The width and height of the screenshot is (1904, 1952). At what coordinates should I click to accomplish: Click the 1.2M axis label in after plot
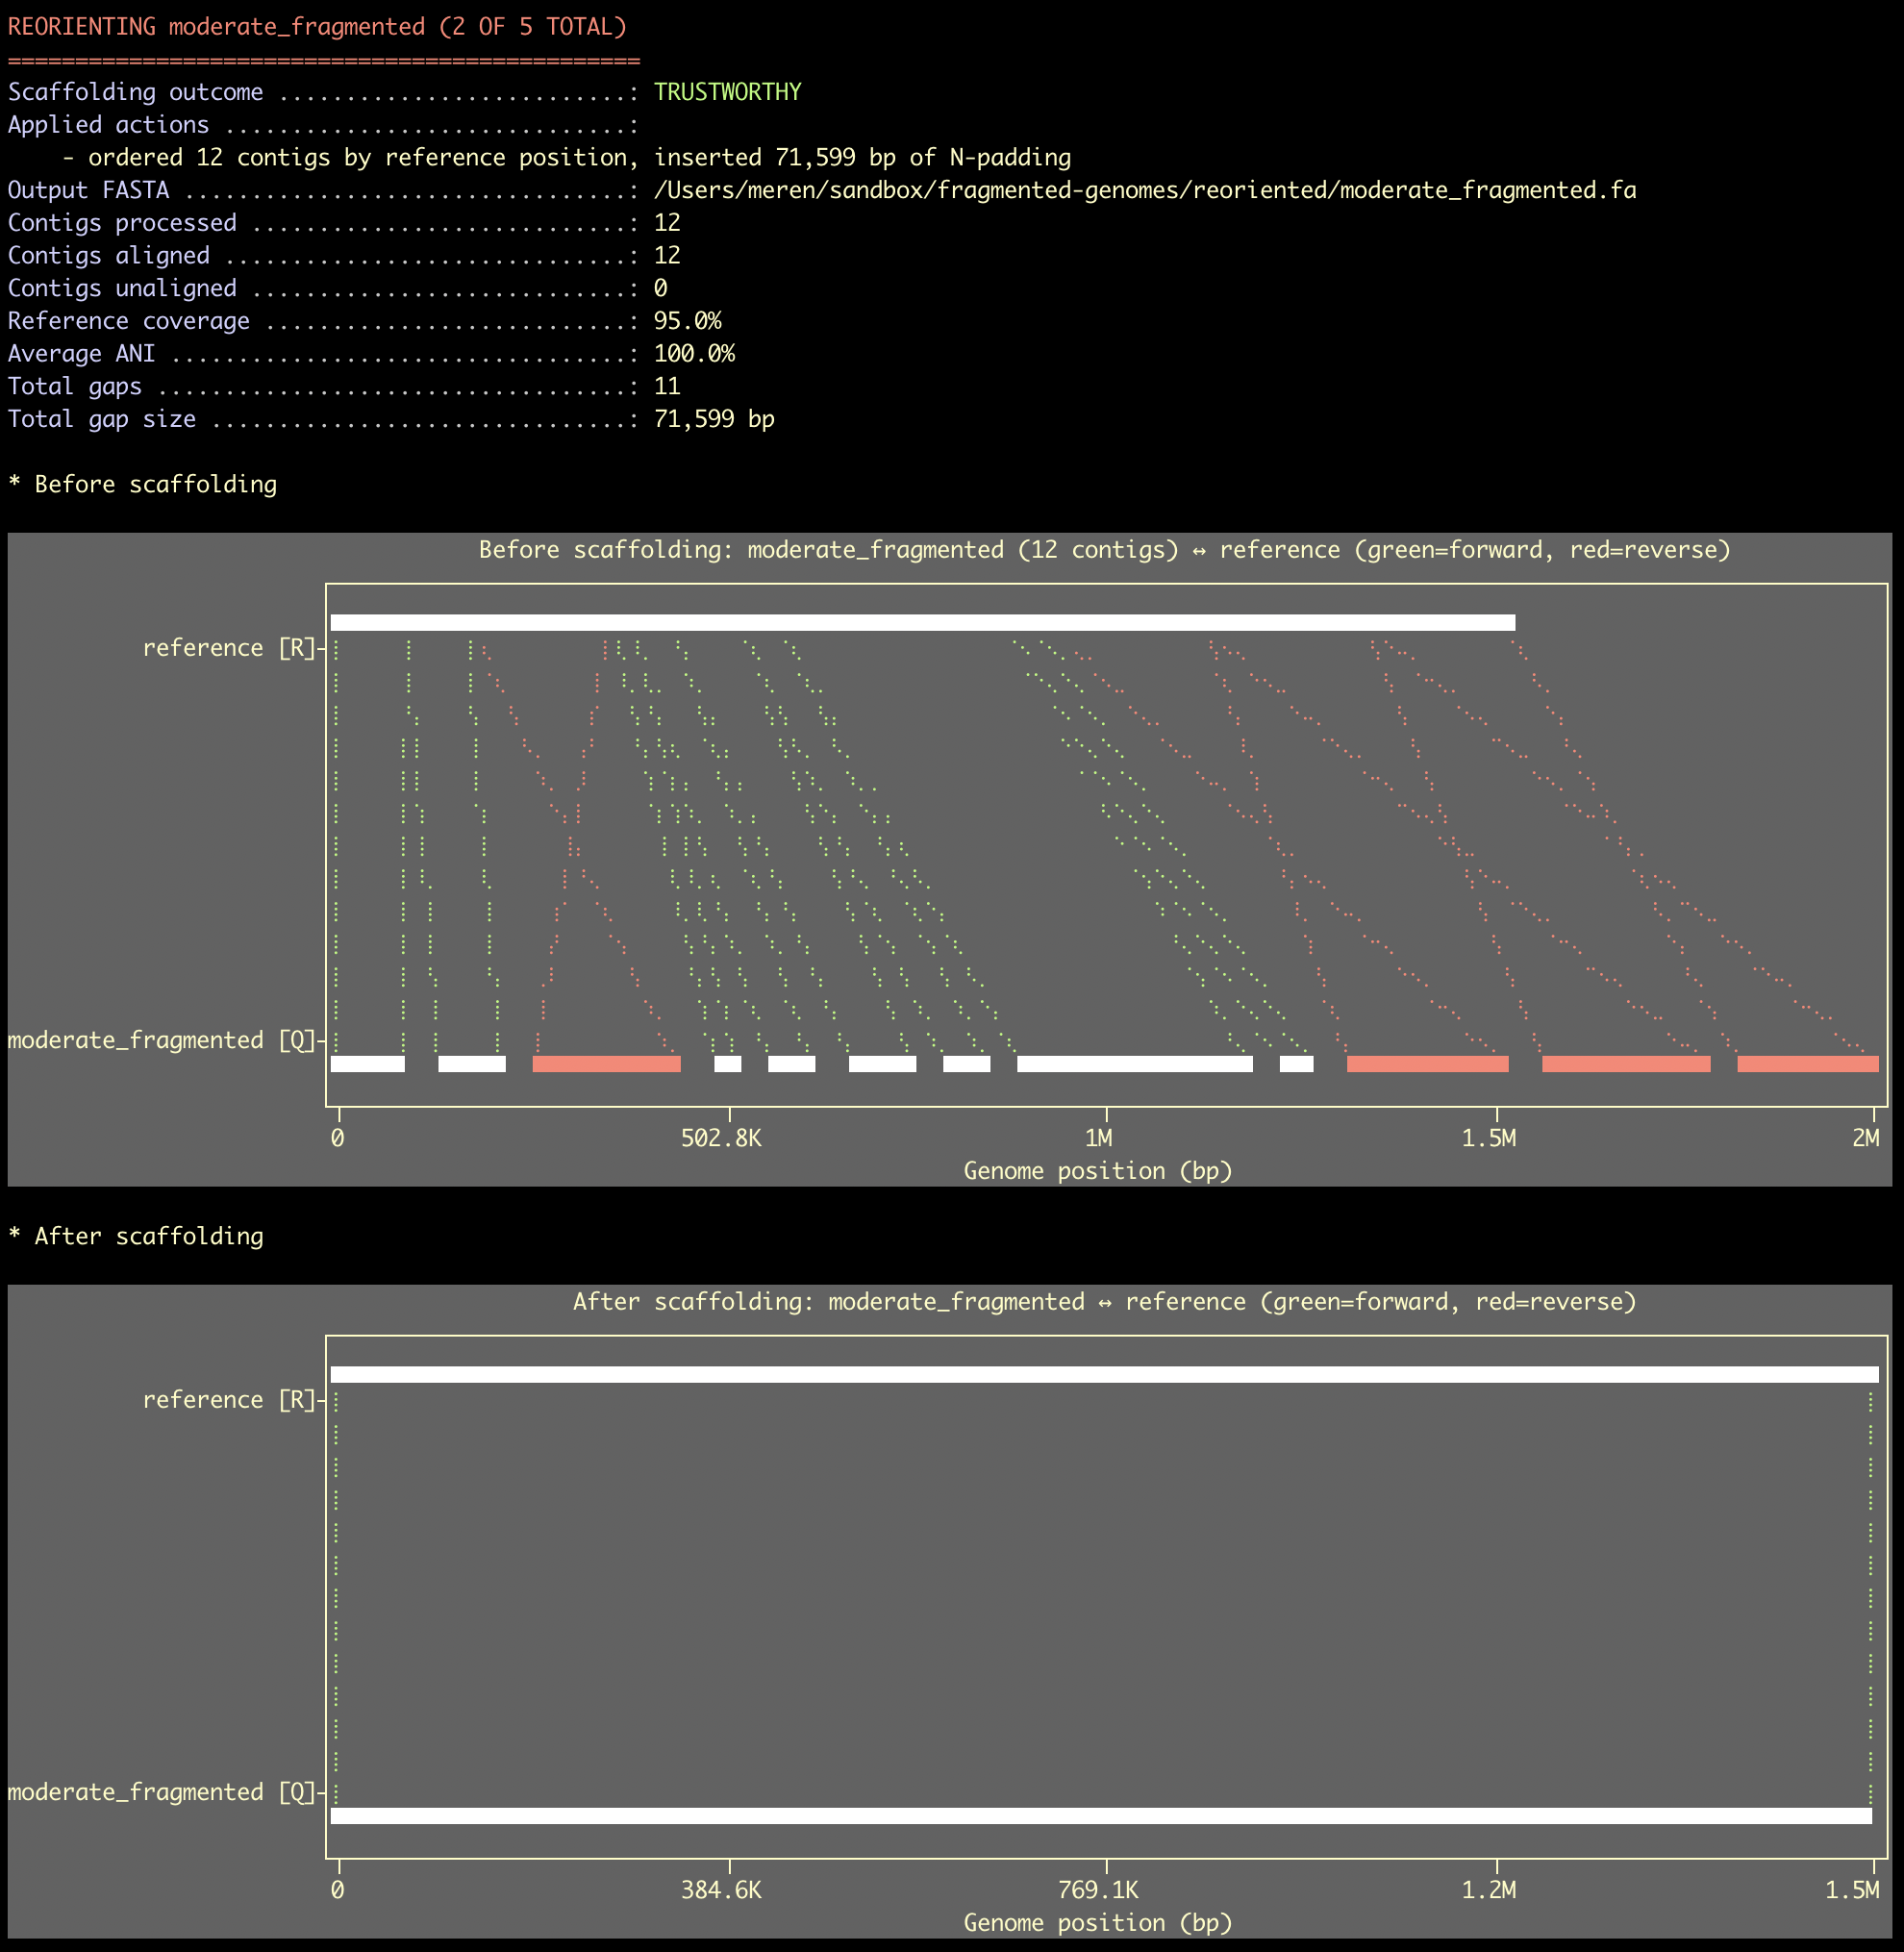(x=1488, y=1890)
